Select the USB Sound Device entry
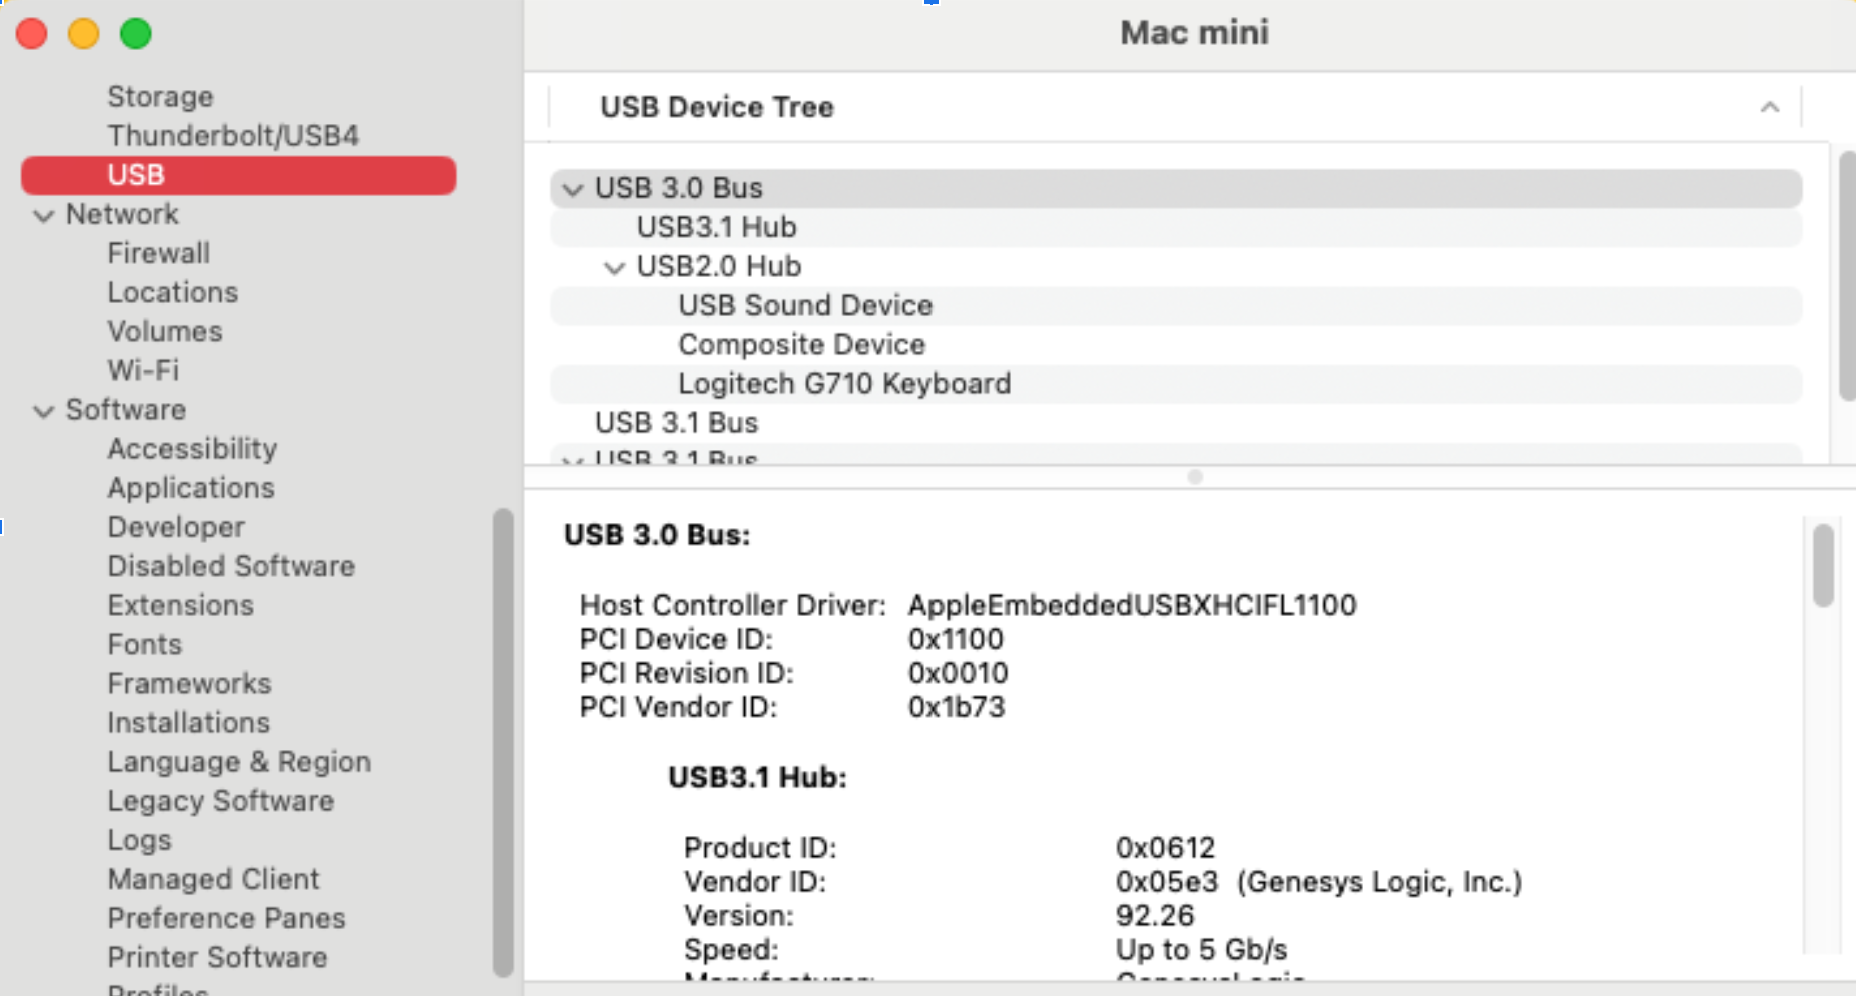Viewport: 1856px width, 996px height. [x=805, y=305]
